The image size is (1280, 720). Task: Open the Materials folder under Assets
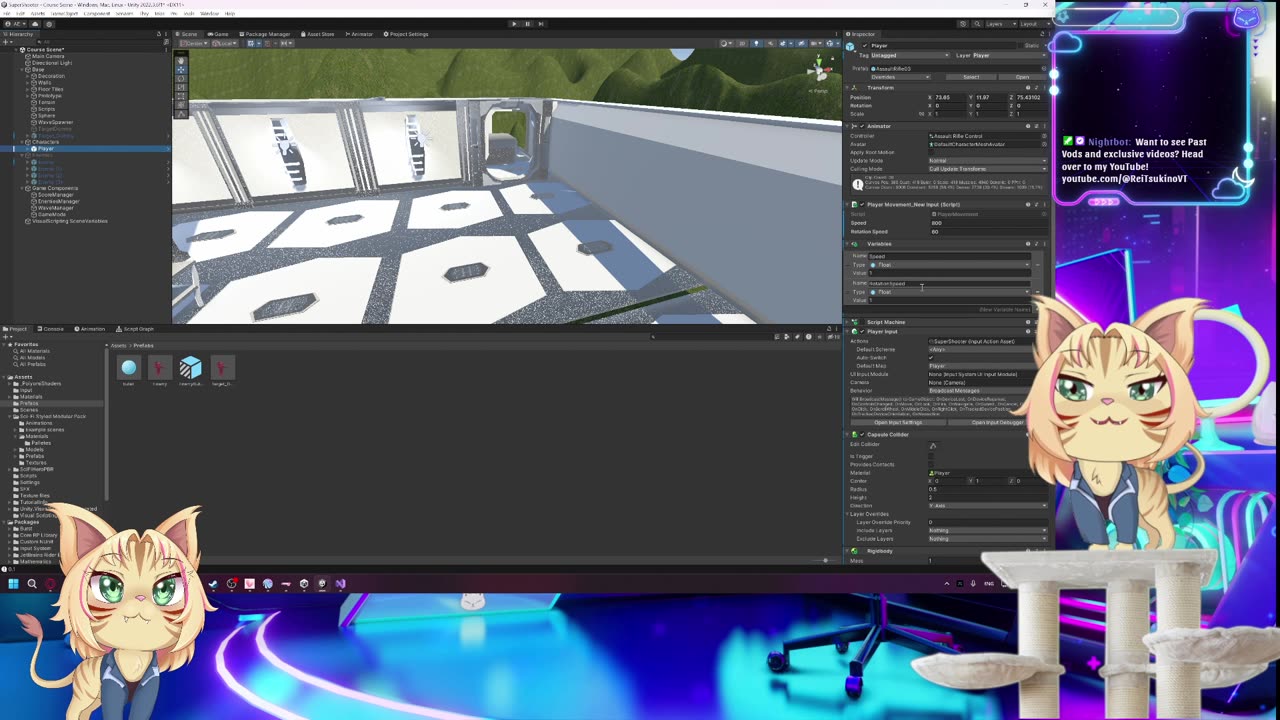[x=32, y=397]
